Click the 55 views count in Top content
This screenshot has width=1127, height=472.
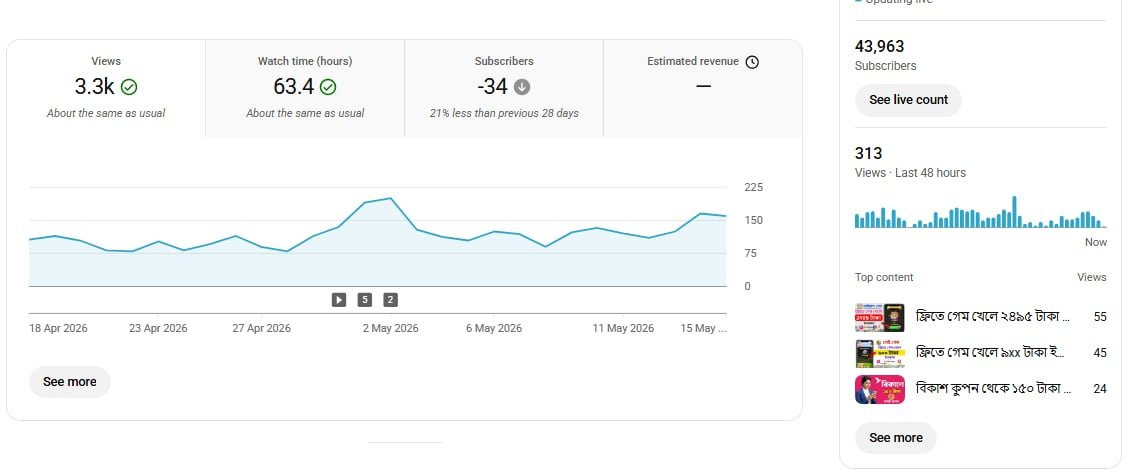(1100, 317)
